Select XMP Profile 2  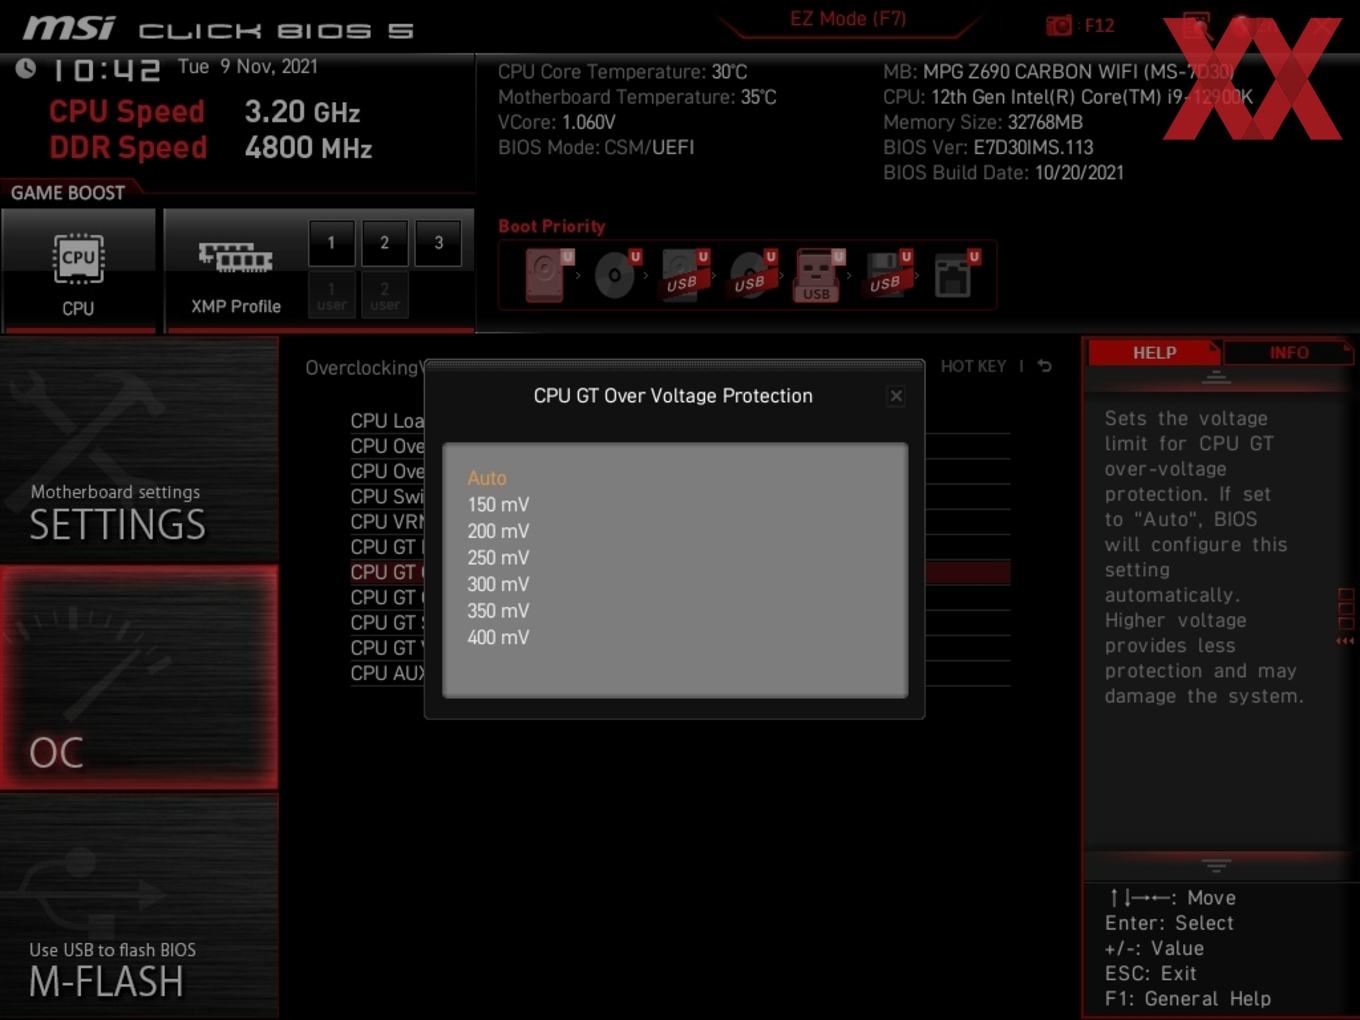pos(384,243)
